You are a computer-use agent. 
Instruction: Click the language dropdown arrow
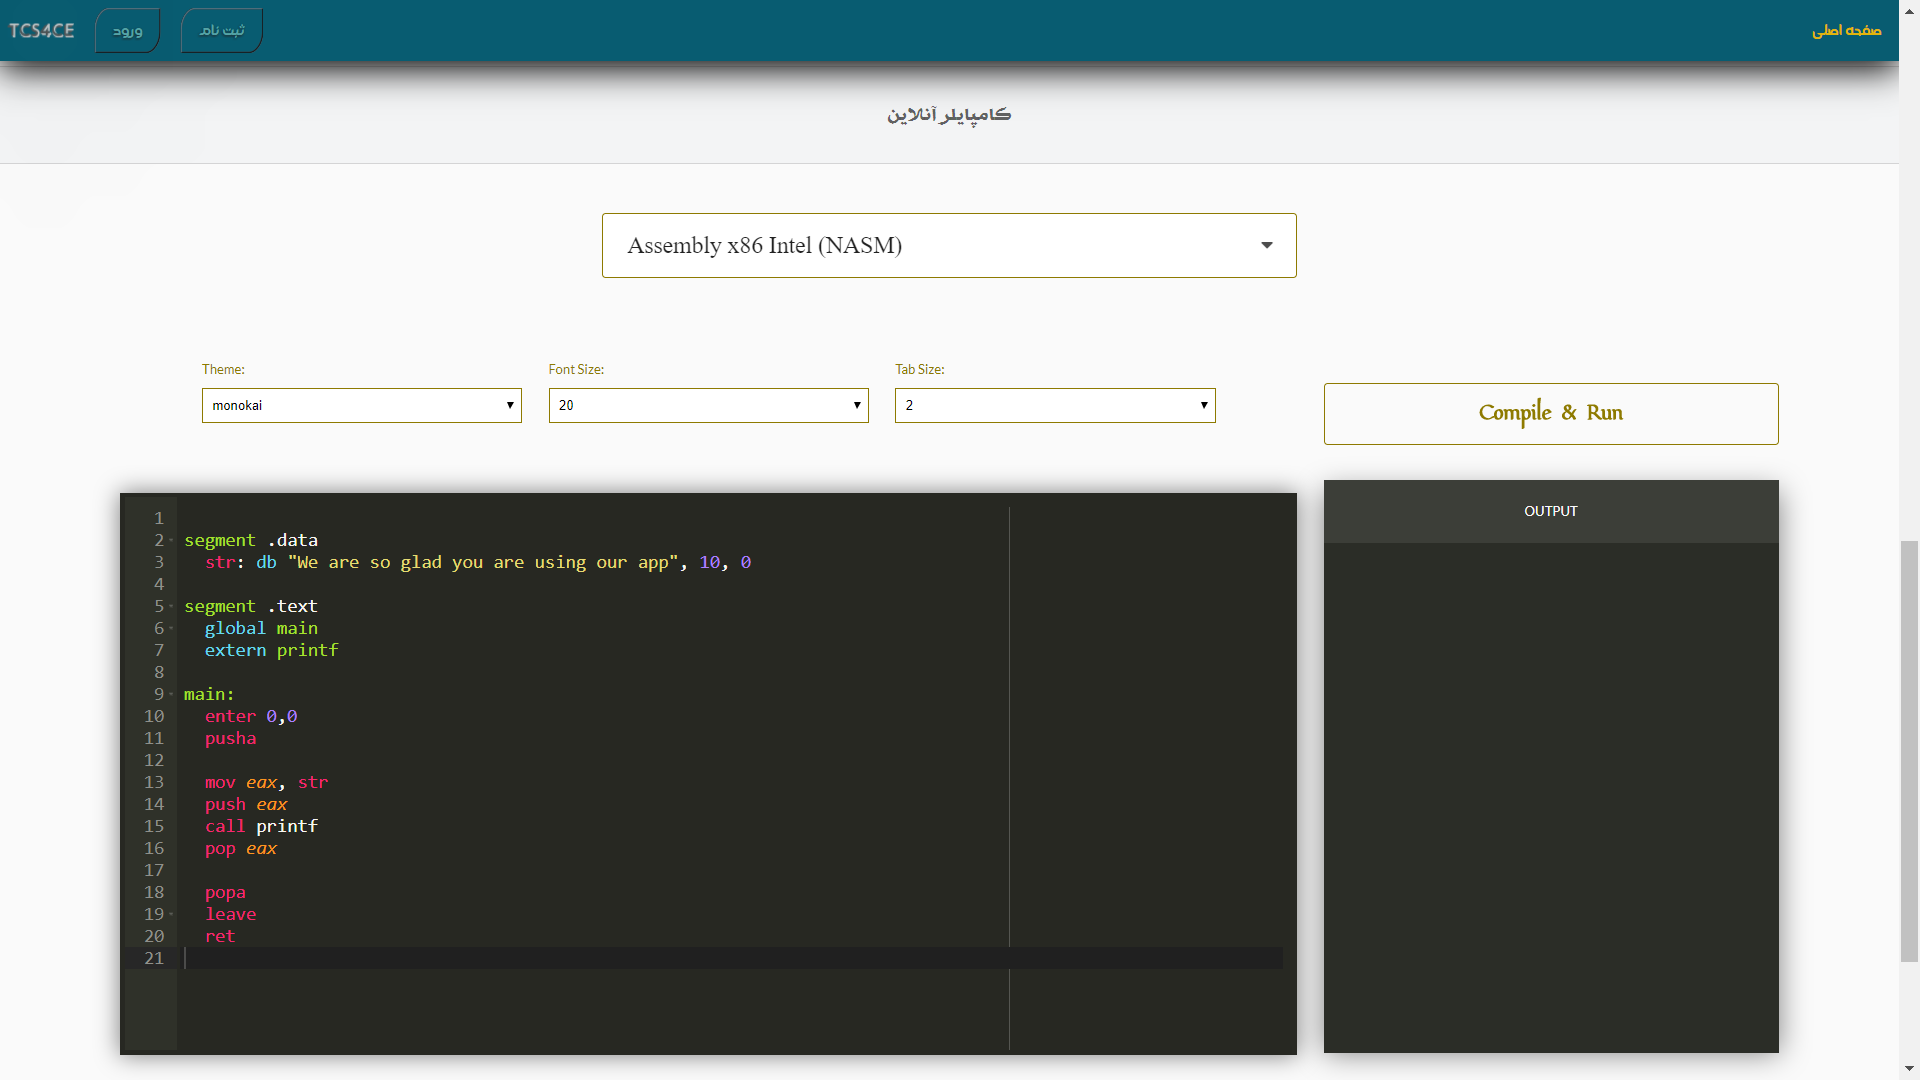click(1267, 245)
